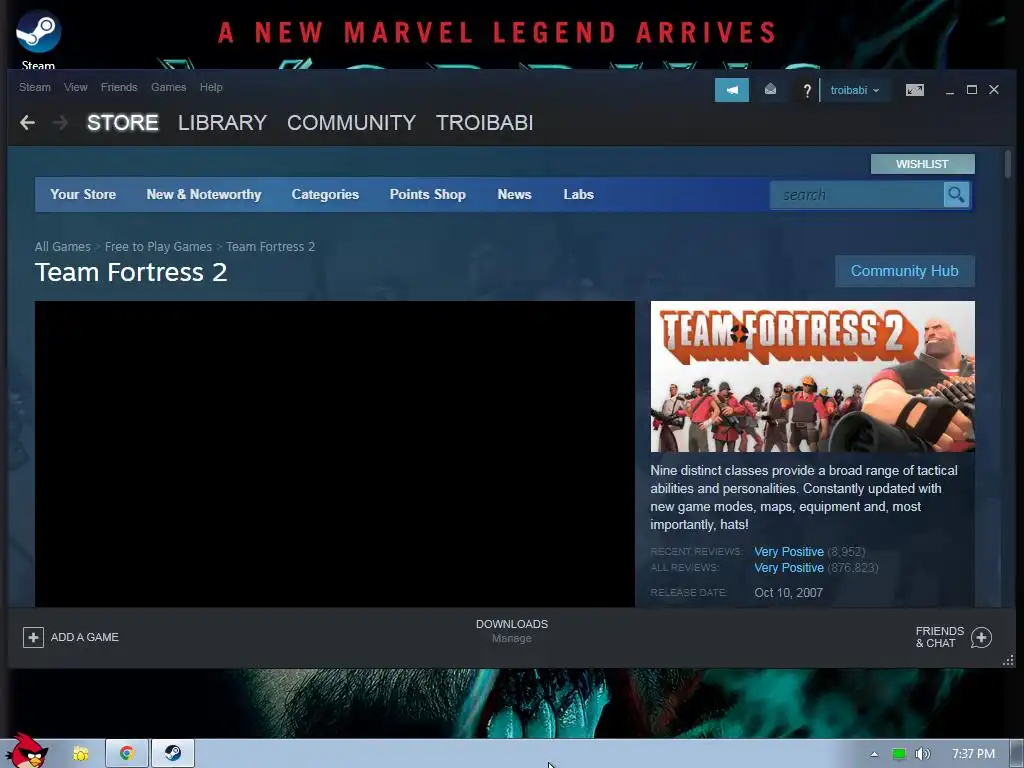Open Angry Birds icon on taskbar

(26, 752)
